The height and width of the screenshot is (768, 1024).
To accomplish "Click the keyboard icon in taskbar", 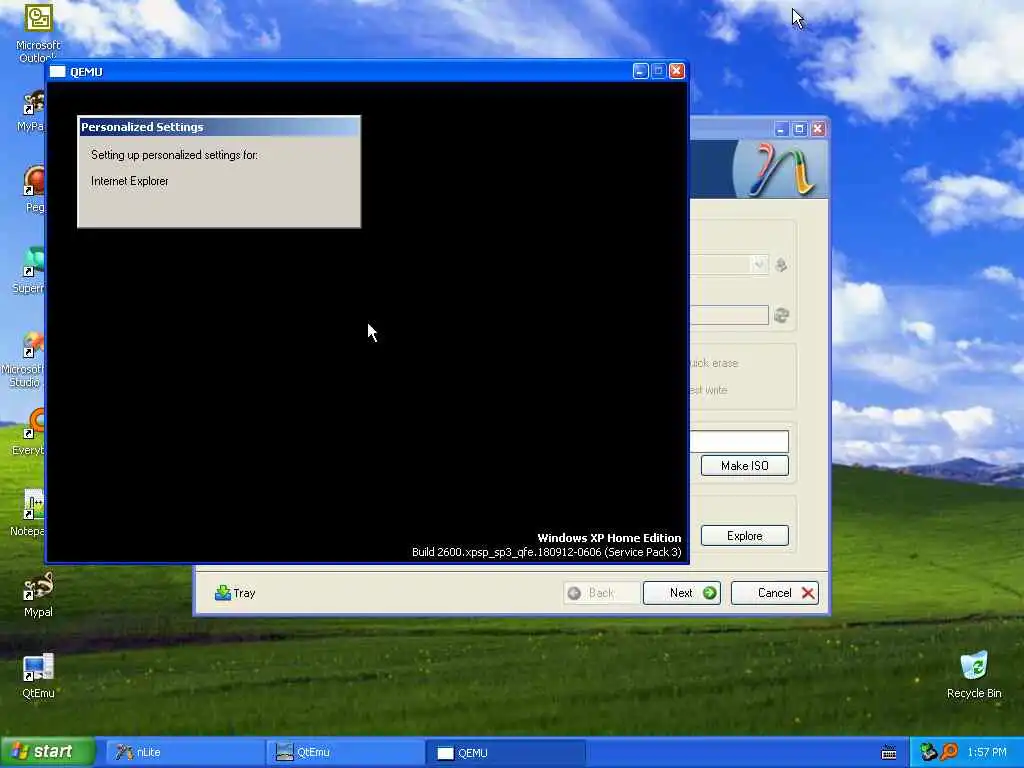I will tap(889, 752).
